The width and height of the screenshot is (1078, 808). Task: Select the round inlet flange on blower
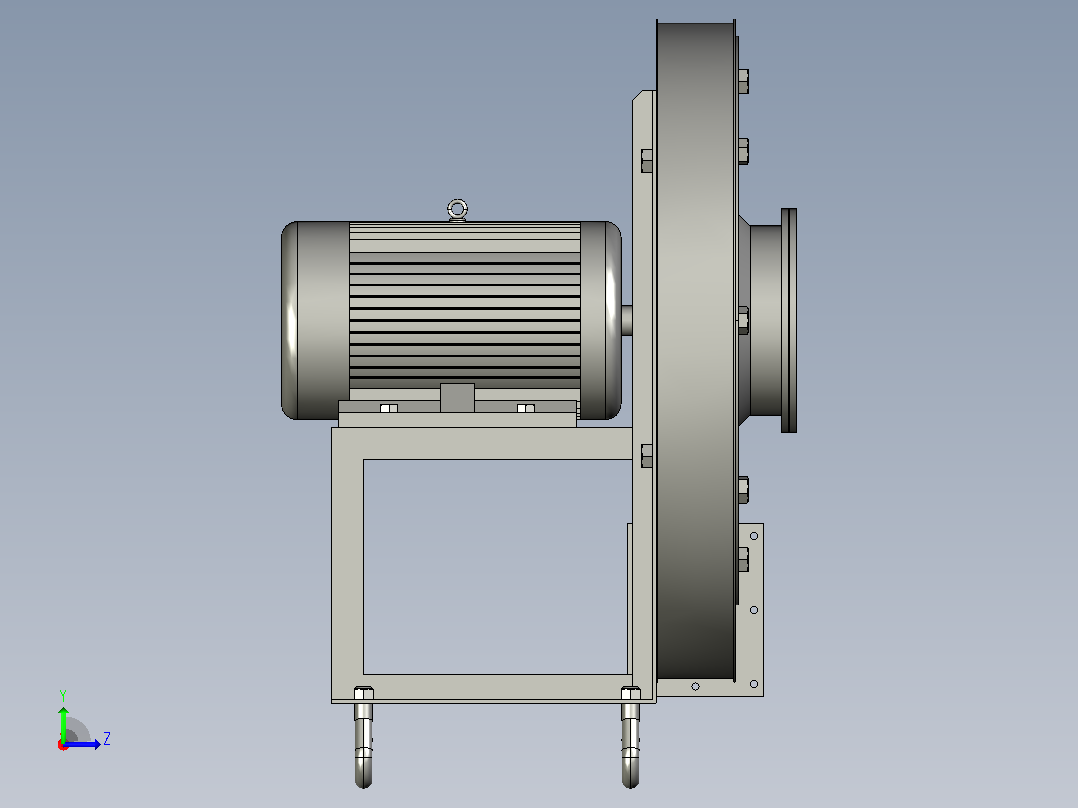coord(789,320)
